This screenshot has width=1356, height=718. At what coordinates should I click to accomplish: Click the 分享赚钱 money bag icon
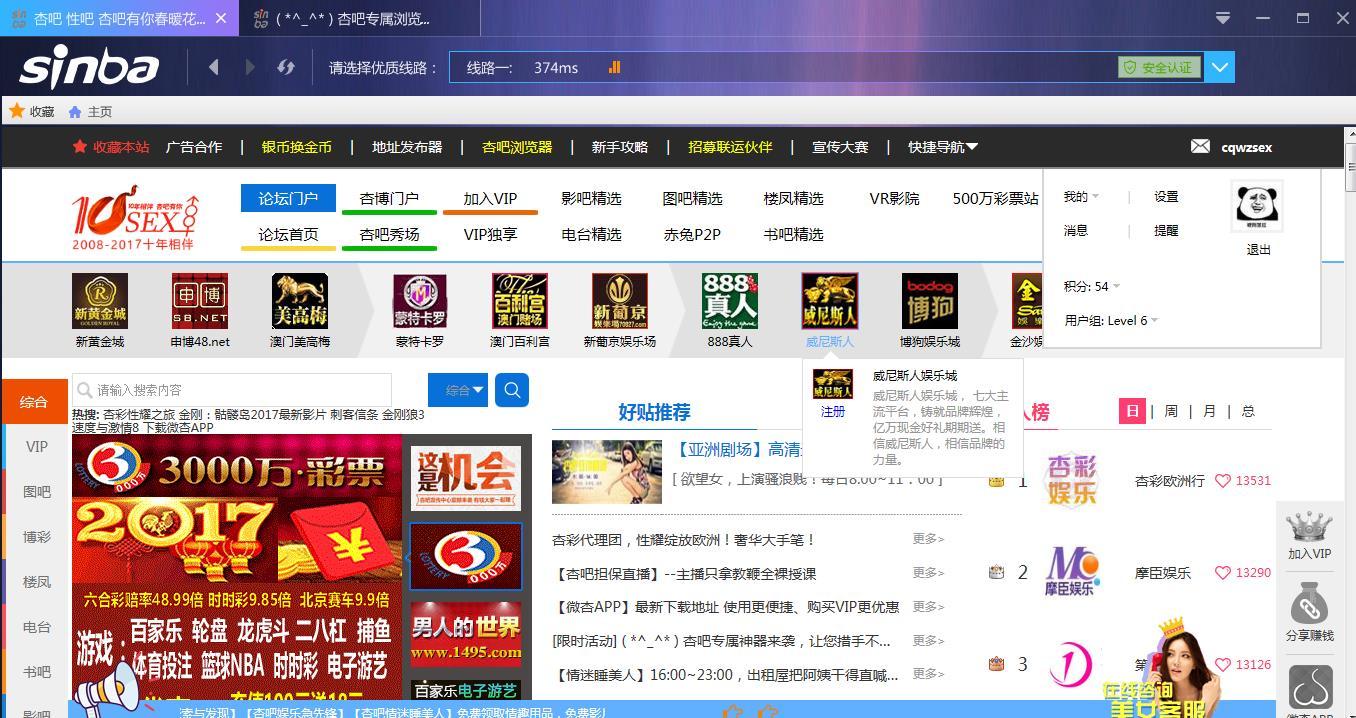(1309, 605)
